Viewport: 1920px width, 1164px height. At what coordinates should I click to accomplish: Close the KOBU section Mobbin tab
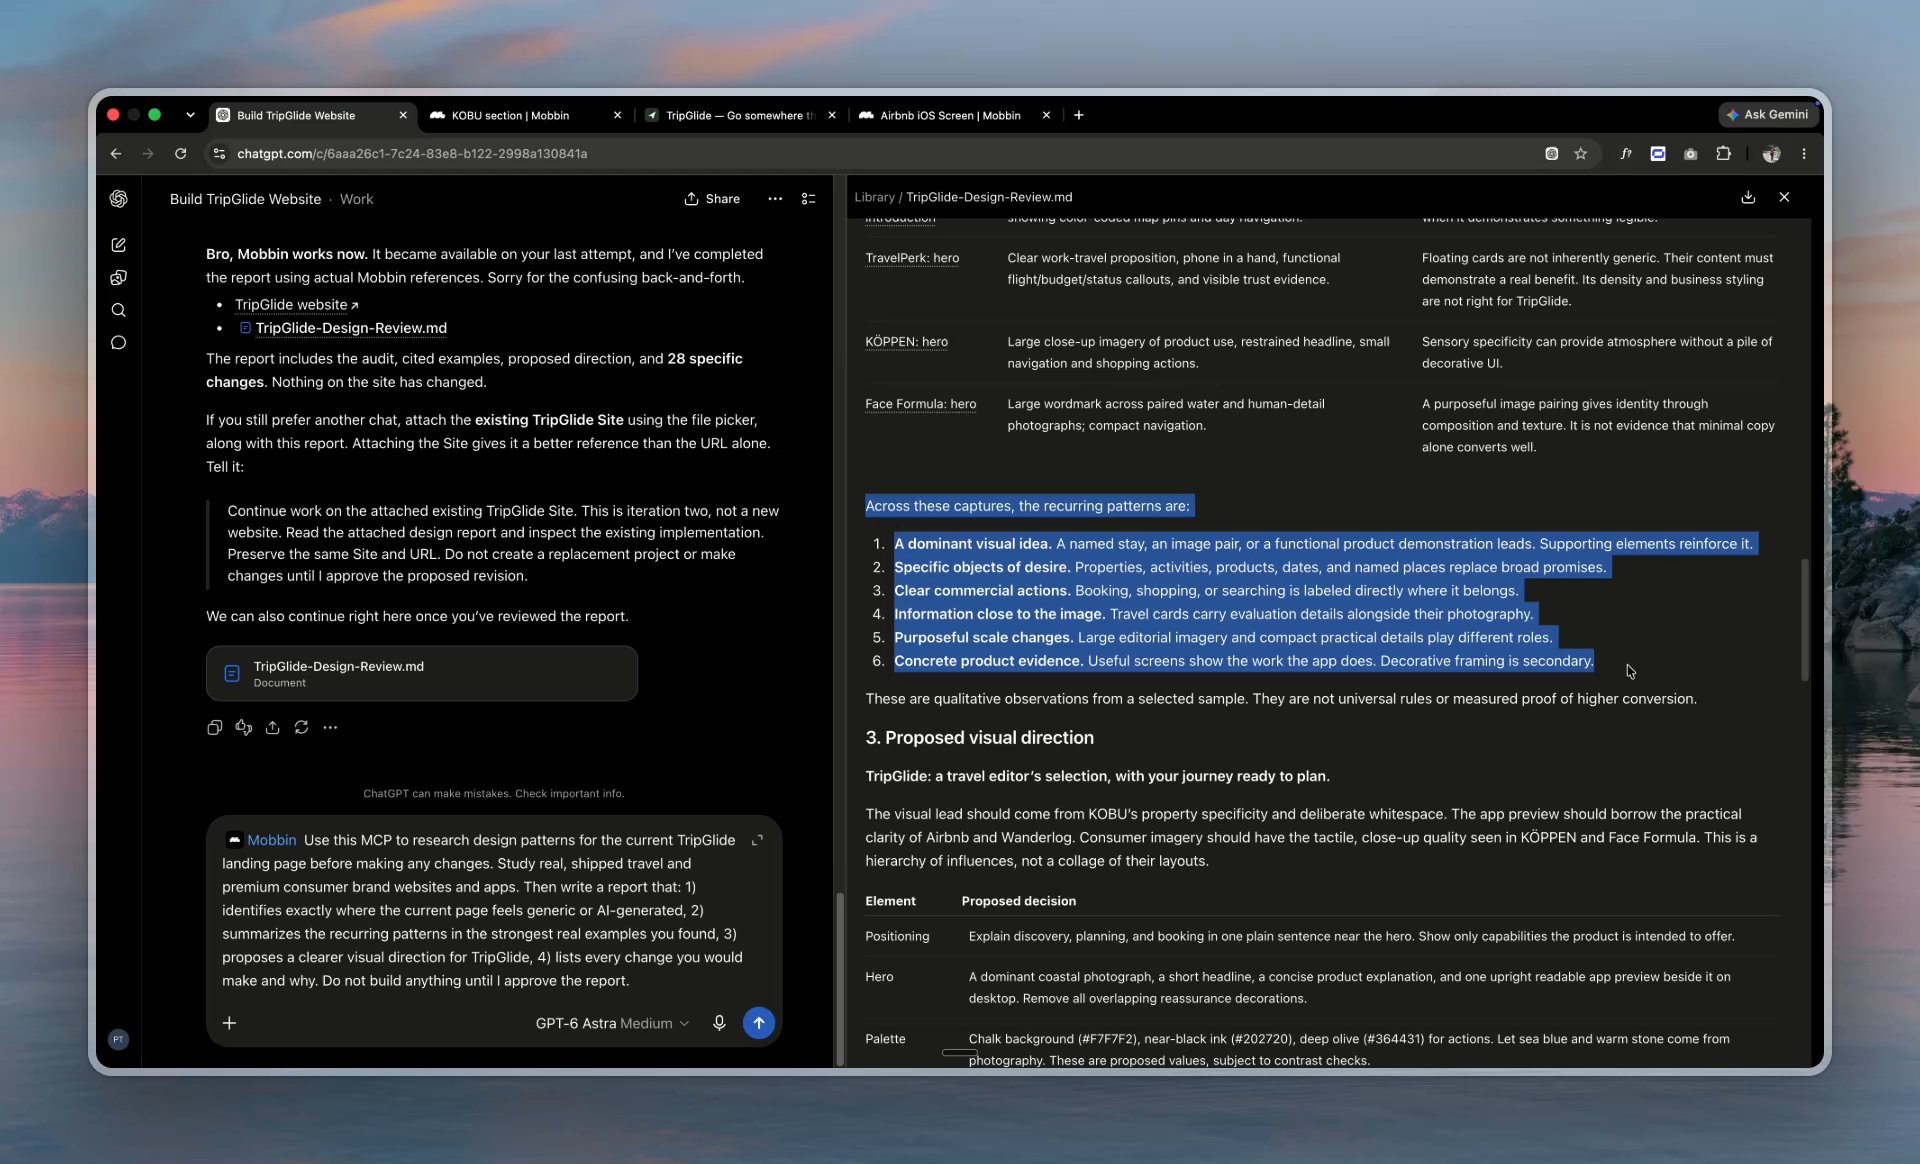pyautogui.click(x=617, y=115)
